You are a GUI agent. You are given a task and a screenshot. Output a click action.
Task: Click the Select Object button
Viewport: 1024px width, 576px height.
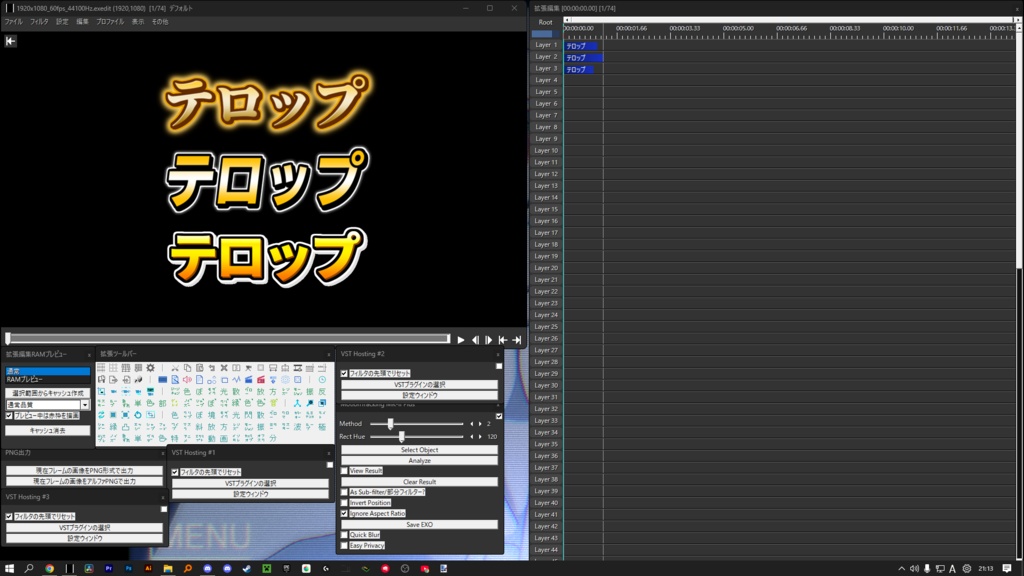coord(419,450)
